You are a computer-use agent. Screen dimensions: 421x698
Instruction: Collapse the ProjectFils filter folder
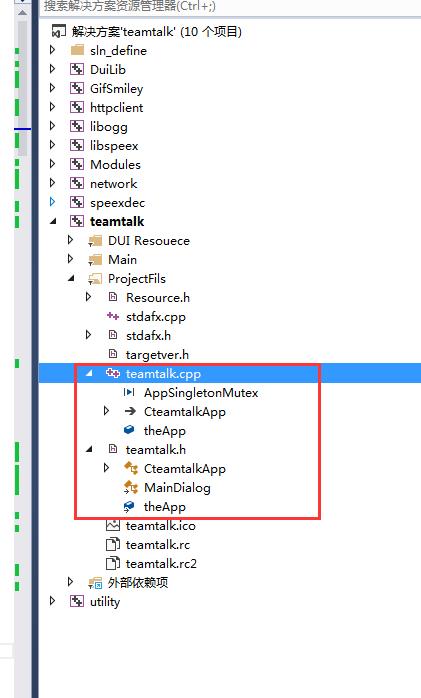coord(71,278)
